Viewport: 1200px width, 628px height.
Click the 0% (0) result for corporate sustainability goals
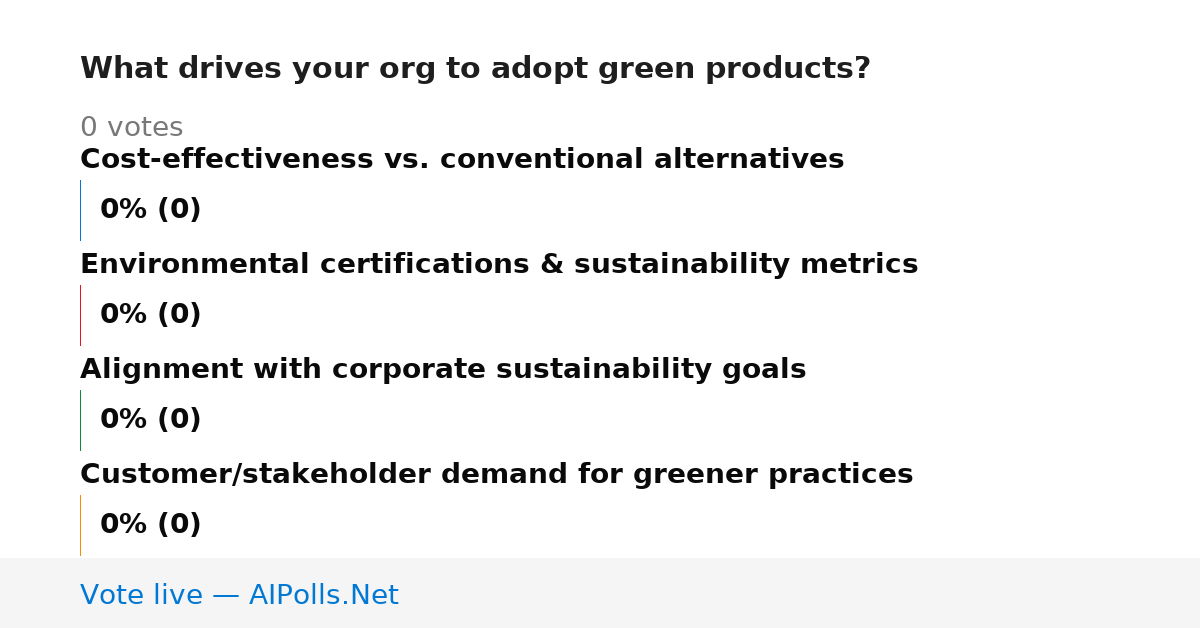(151, 420)
